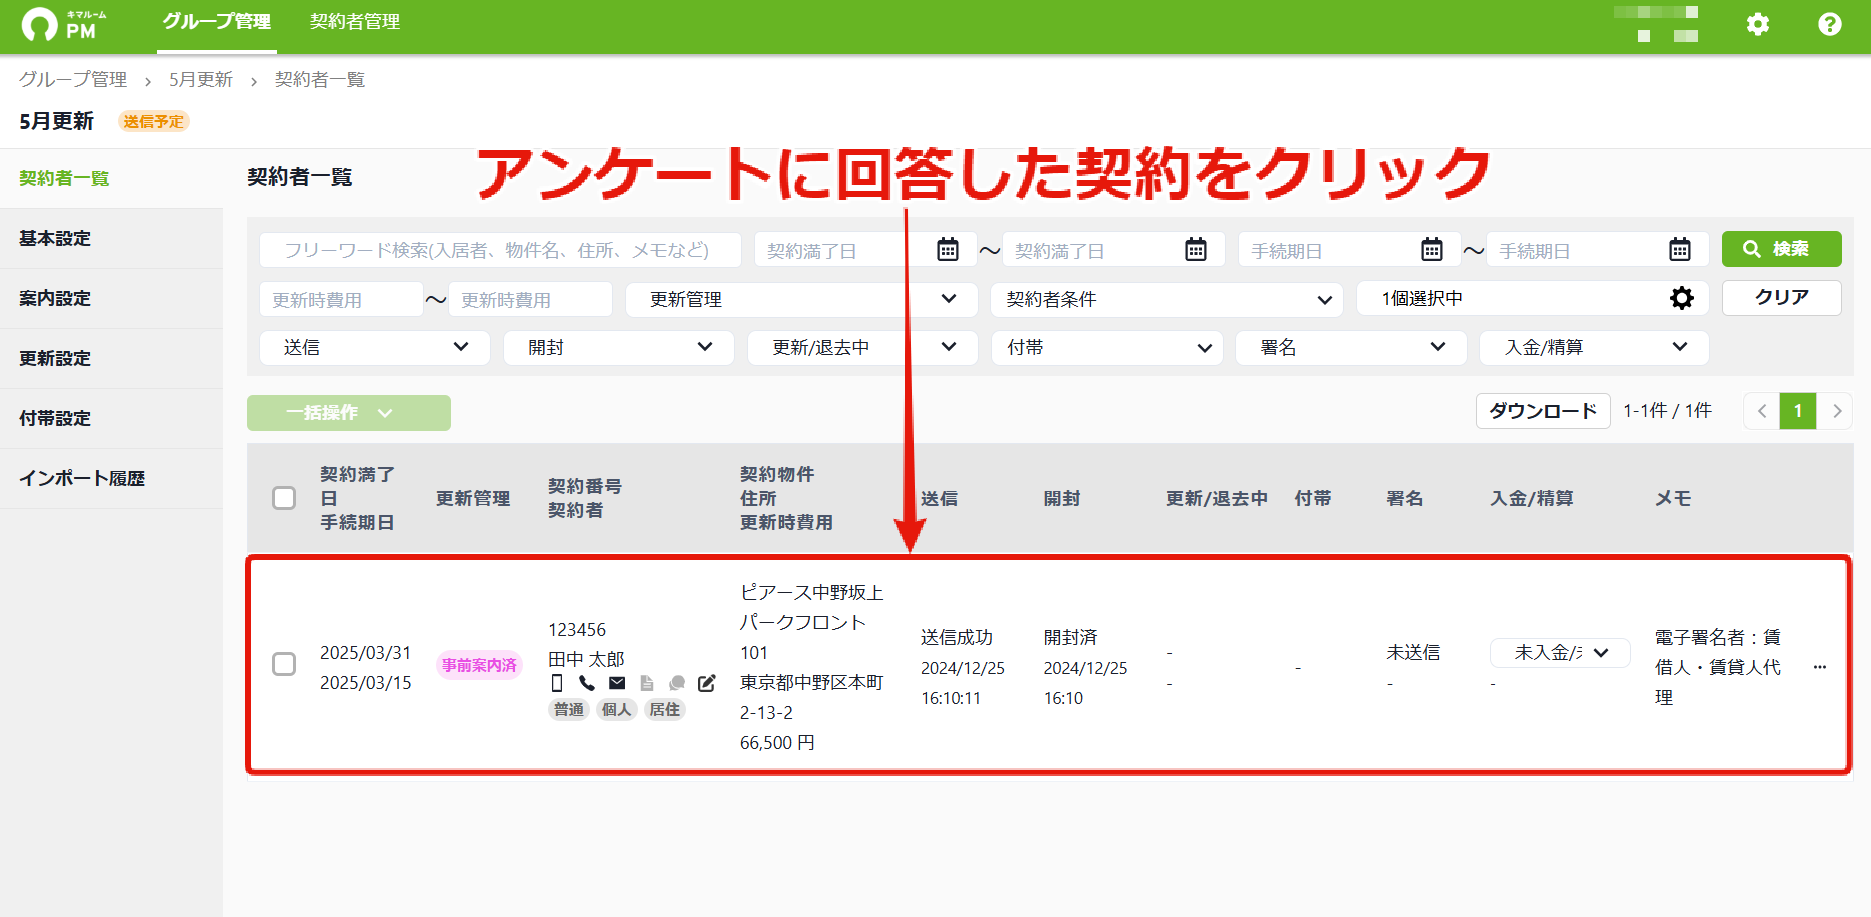The image size is (1871, 917).
Task: Open calendar for second 手続期日 field
Action: click(x=1680, y=250)
